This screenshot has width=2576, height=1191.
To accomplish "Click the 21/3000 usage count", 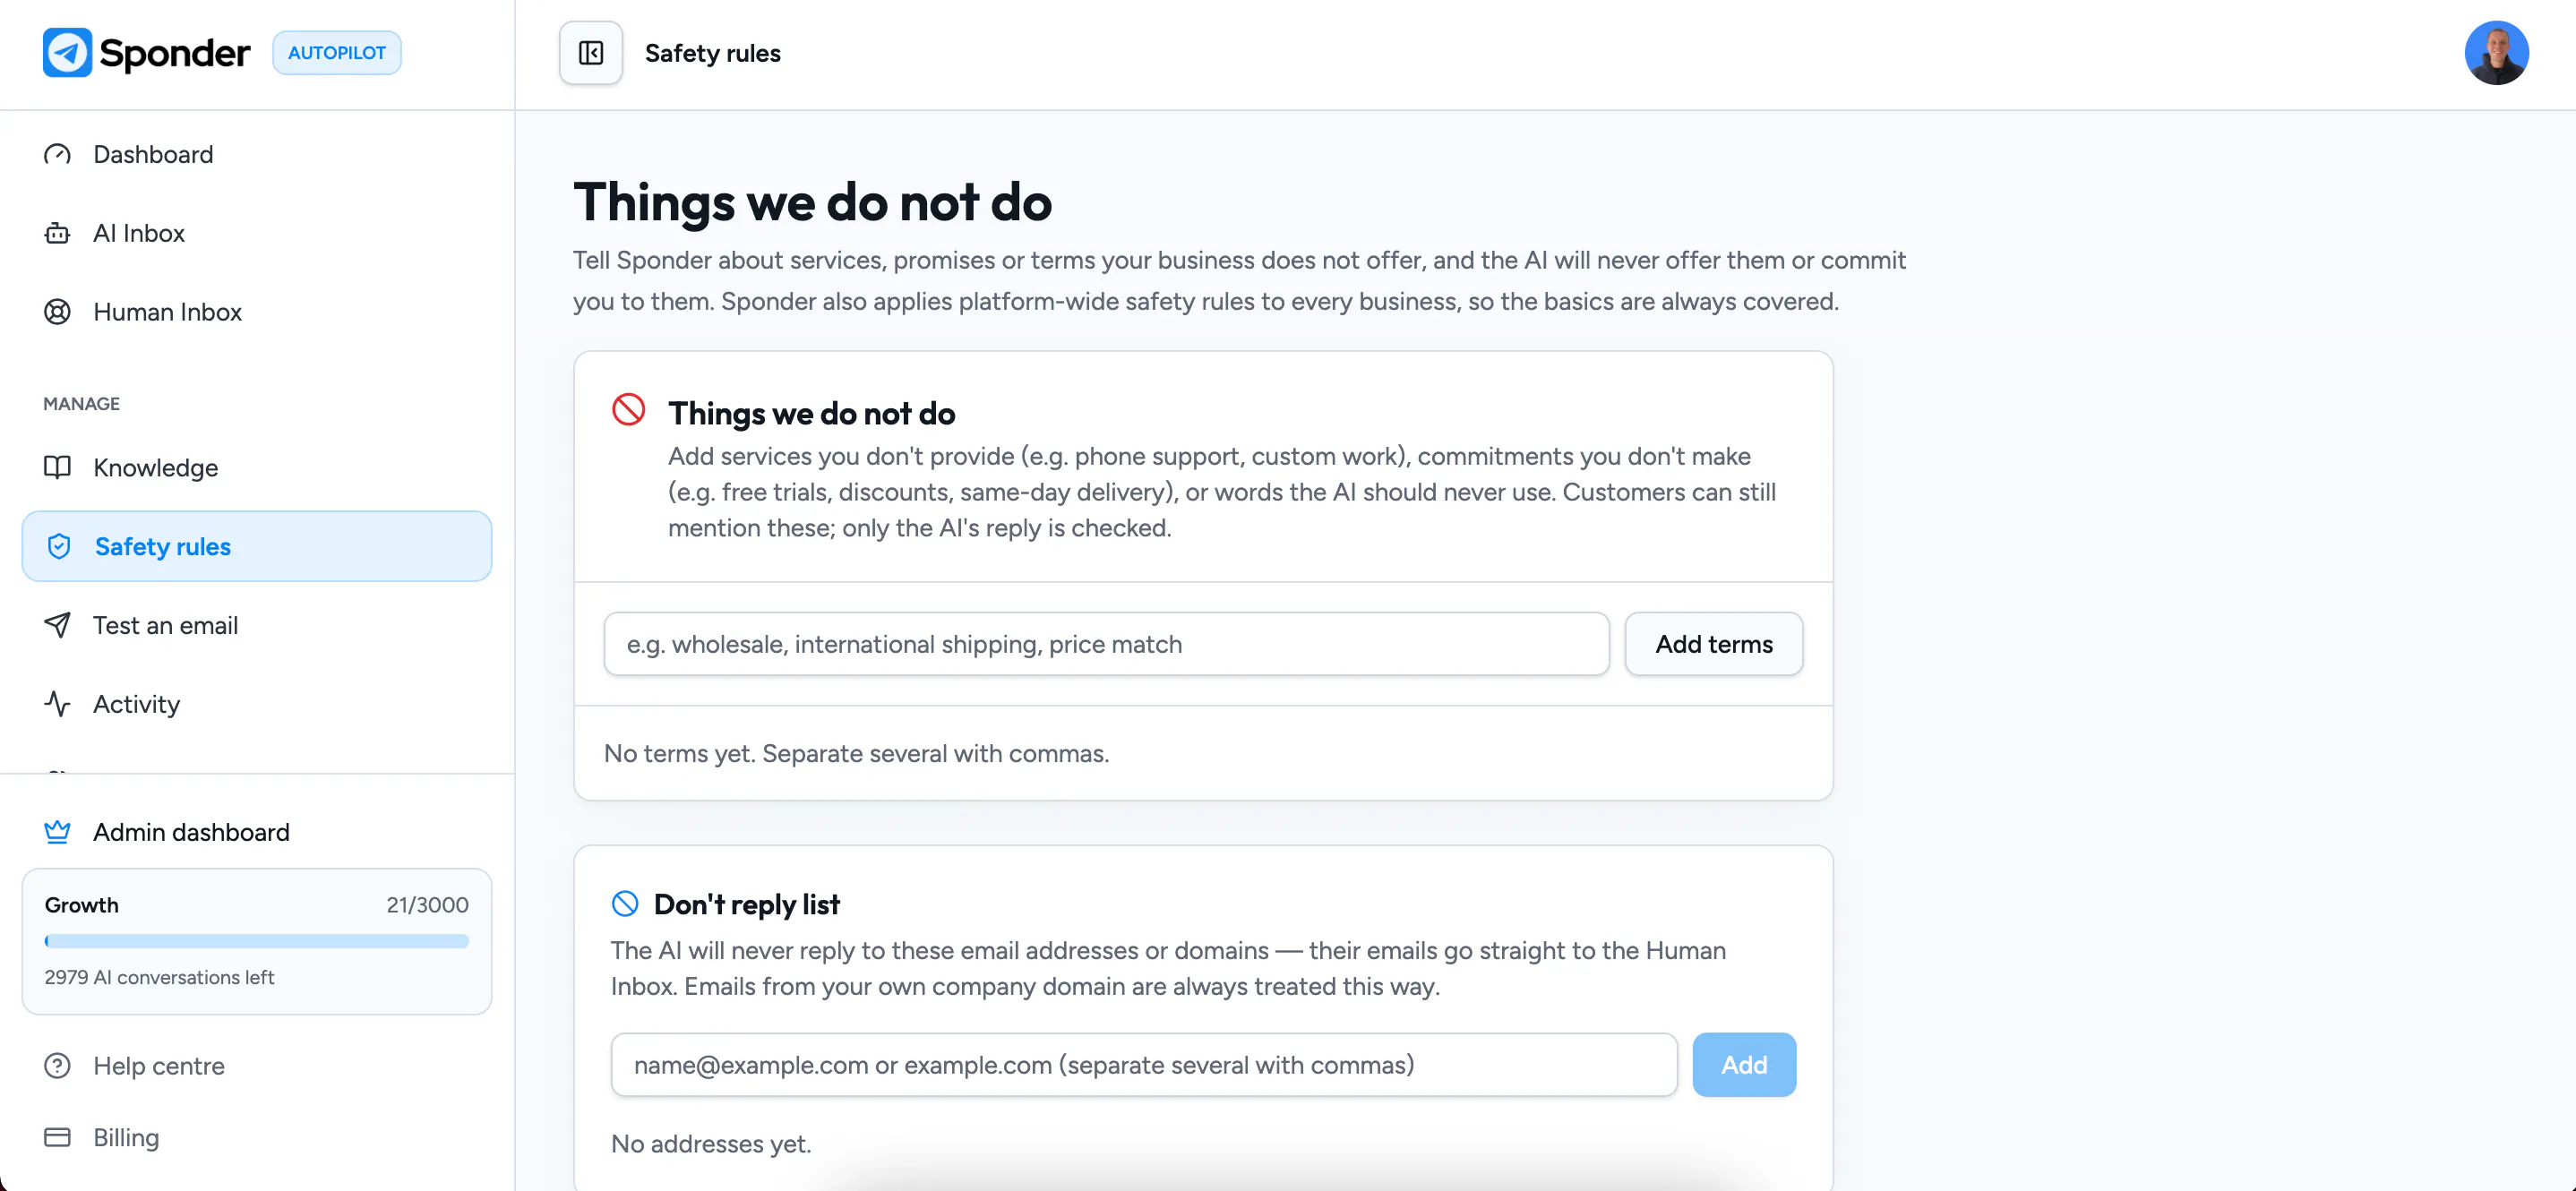I will (x=427, y=905).
